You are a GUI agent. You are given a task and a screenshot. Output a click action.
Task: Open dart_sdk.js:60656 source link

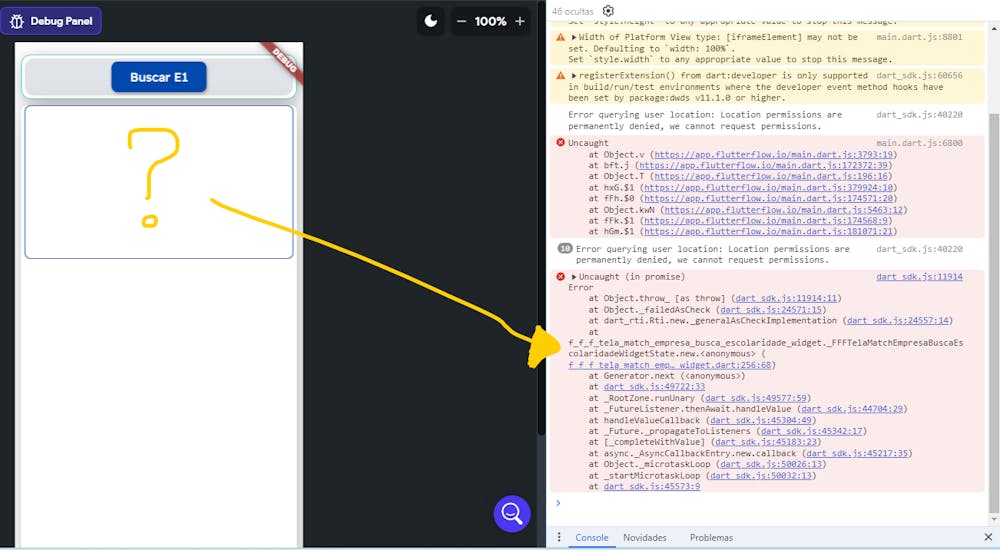(919, 75)
